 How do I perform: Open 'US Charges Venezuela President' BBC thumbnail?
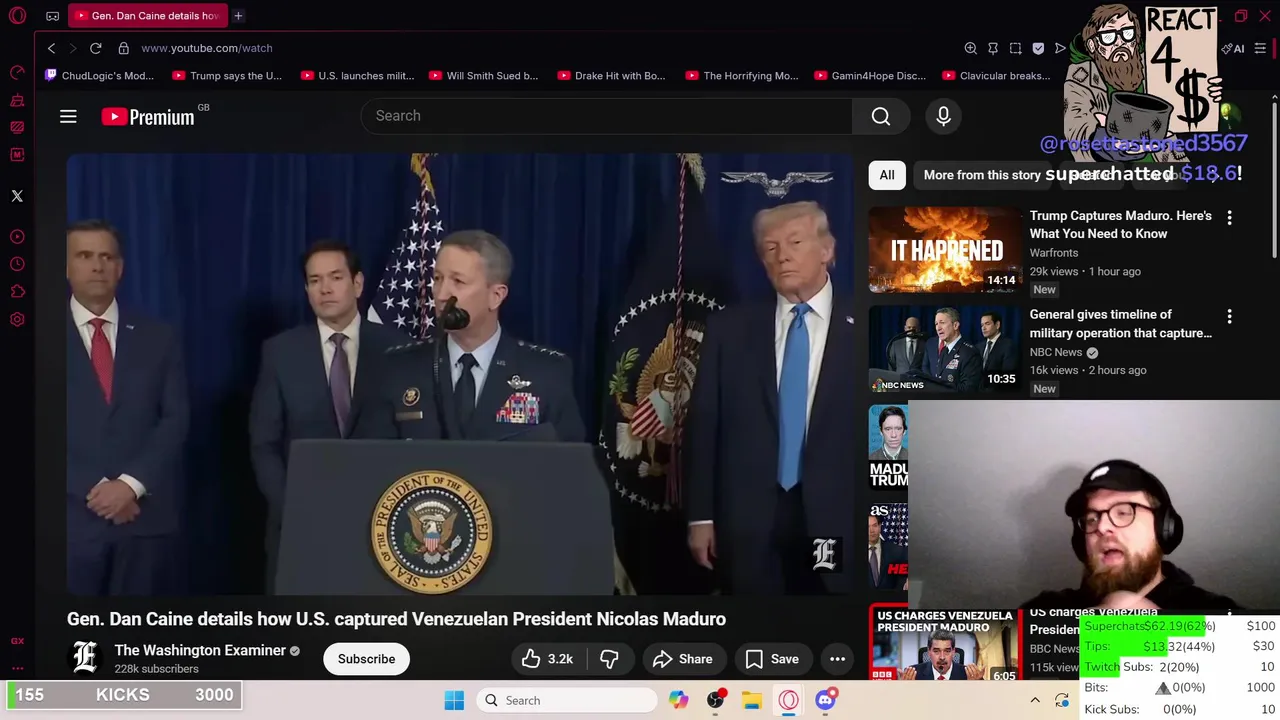[944, 644]
